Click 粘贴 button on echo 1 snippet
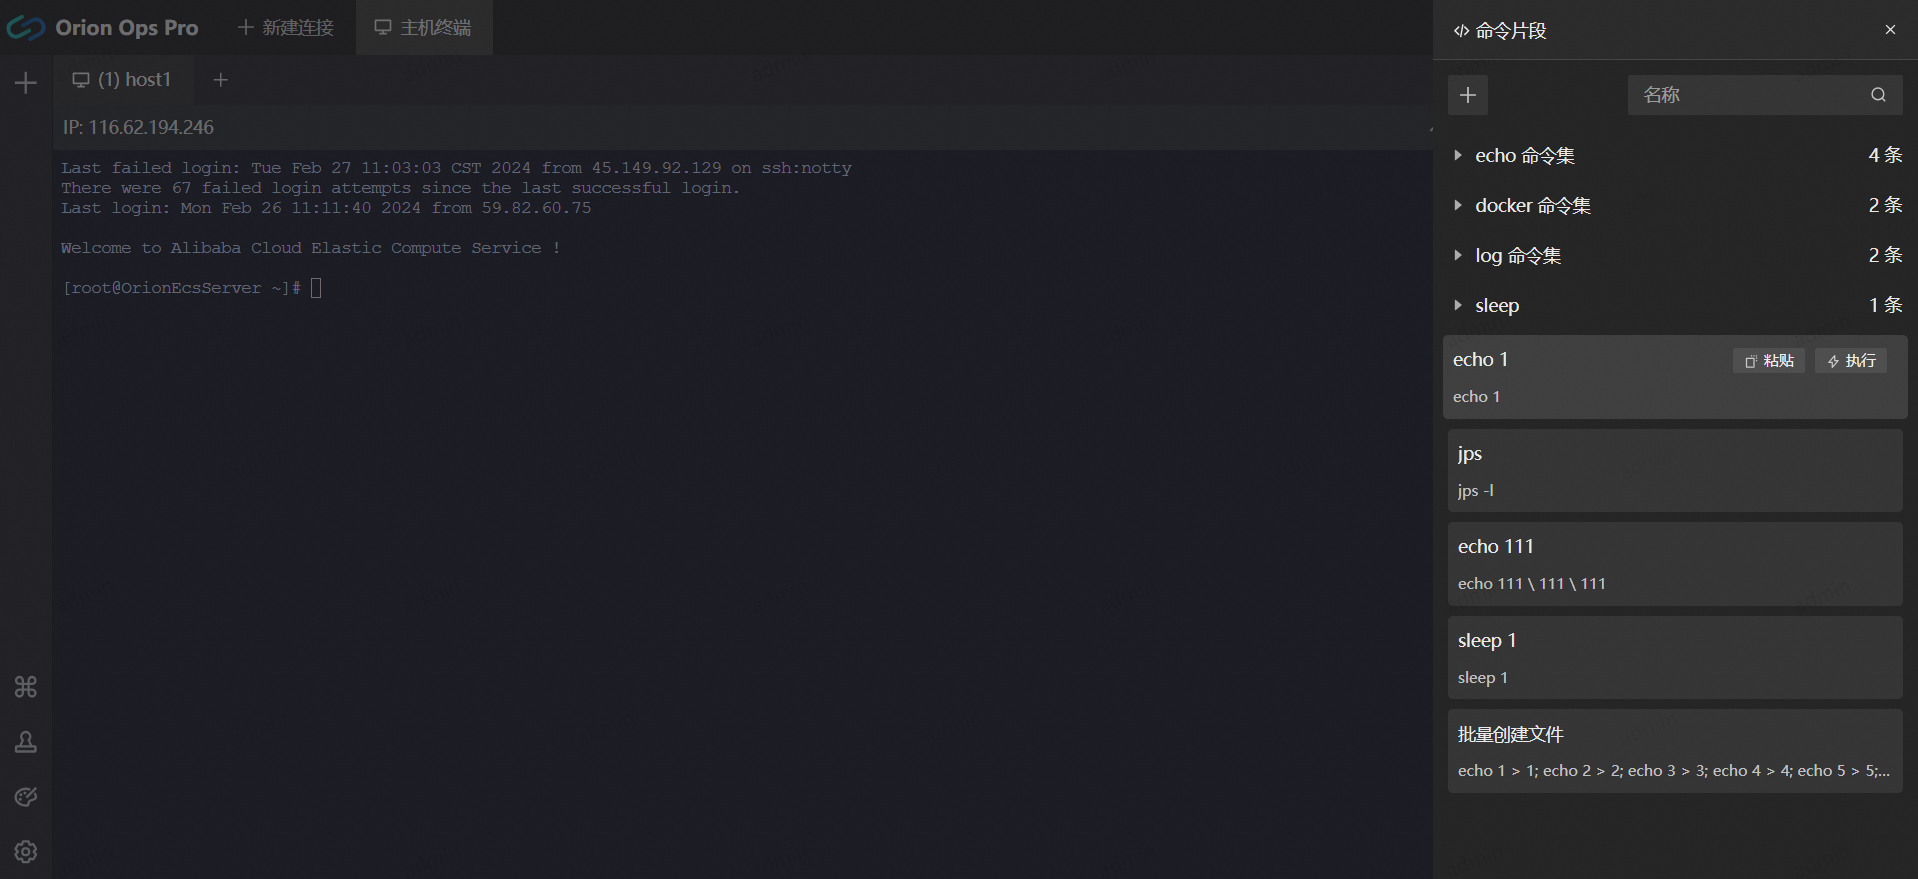The height and width of the screenshot is (879, 1918). (x=1768, y=361)
